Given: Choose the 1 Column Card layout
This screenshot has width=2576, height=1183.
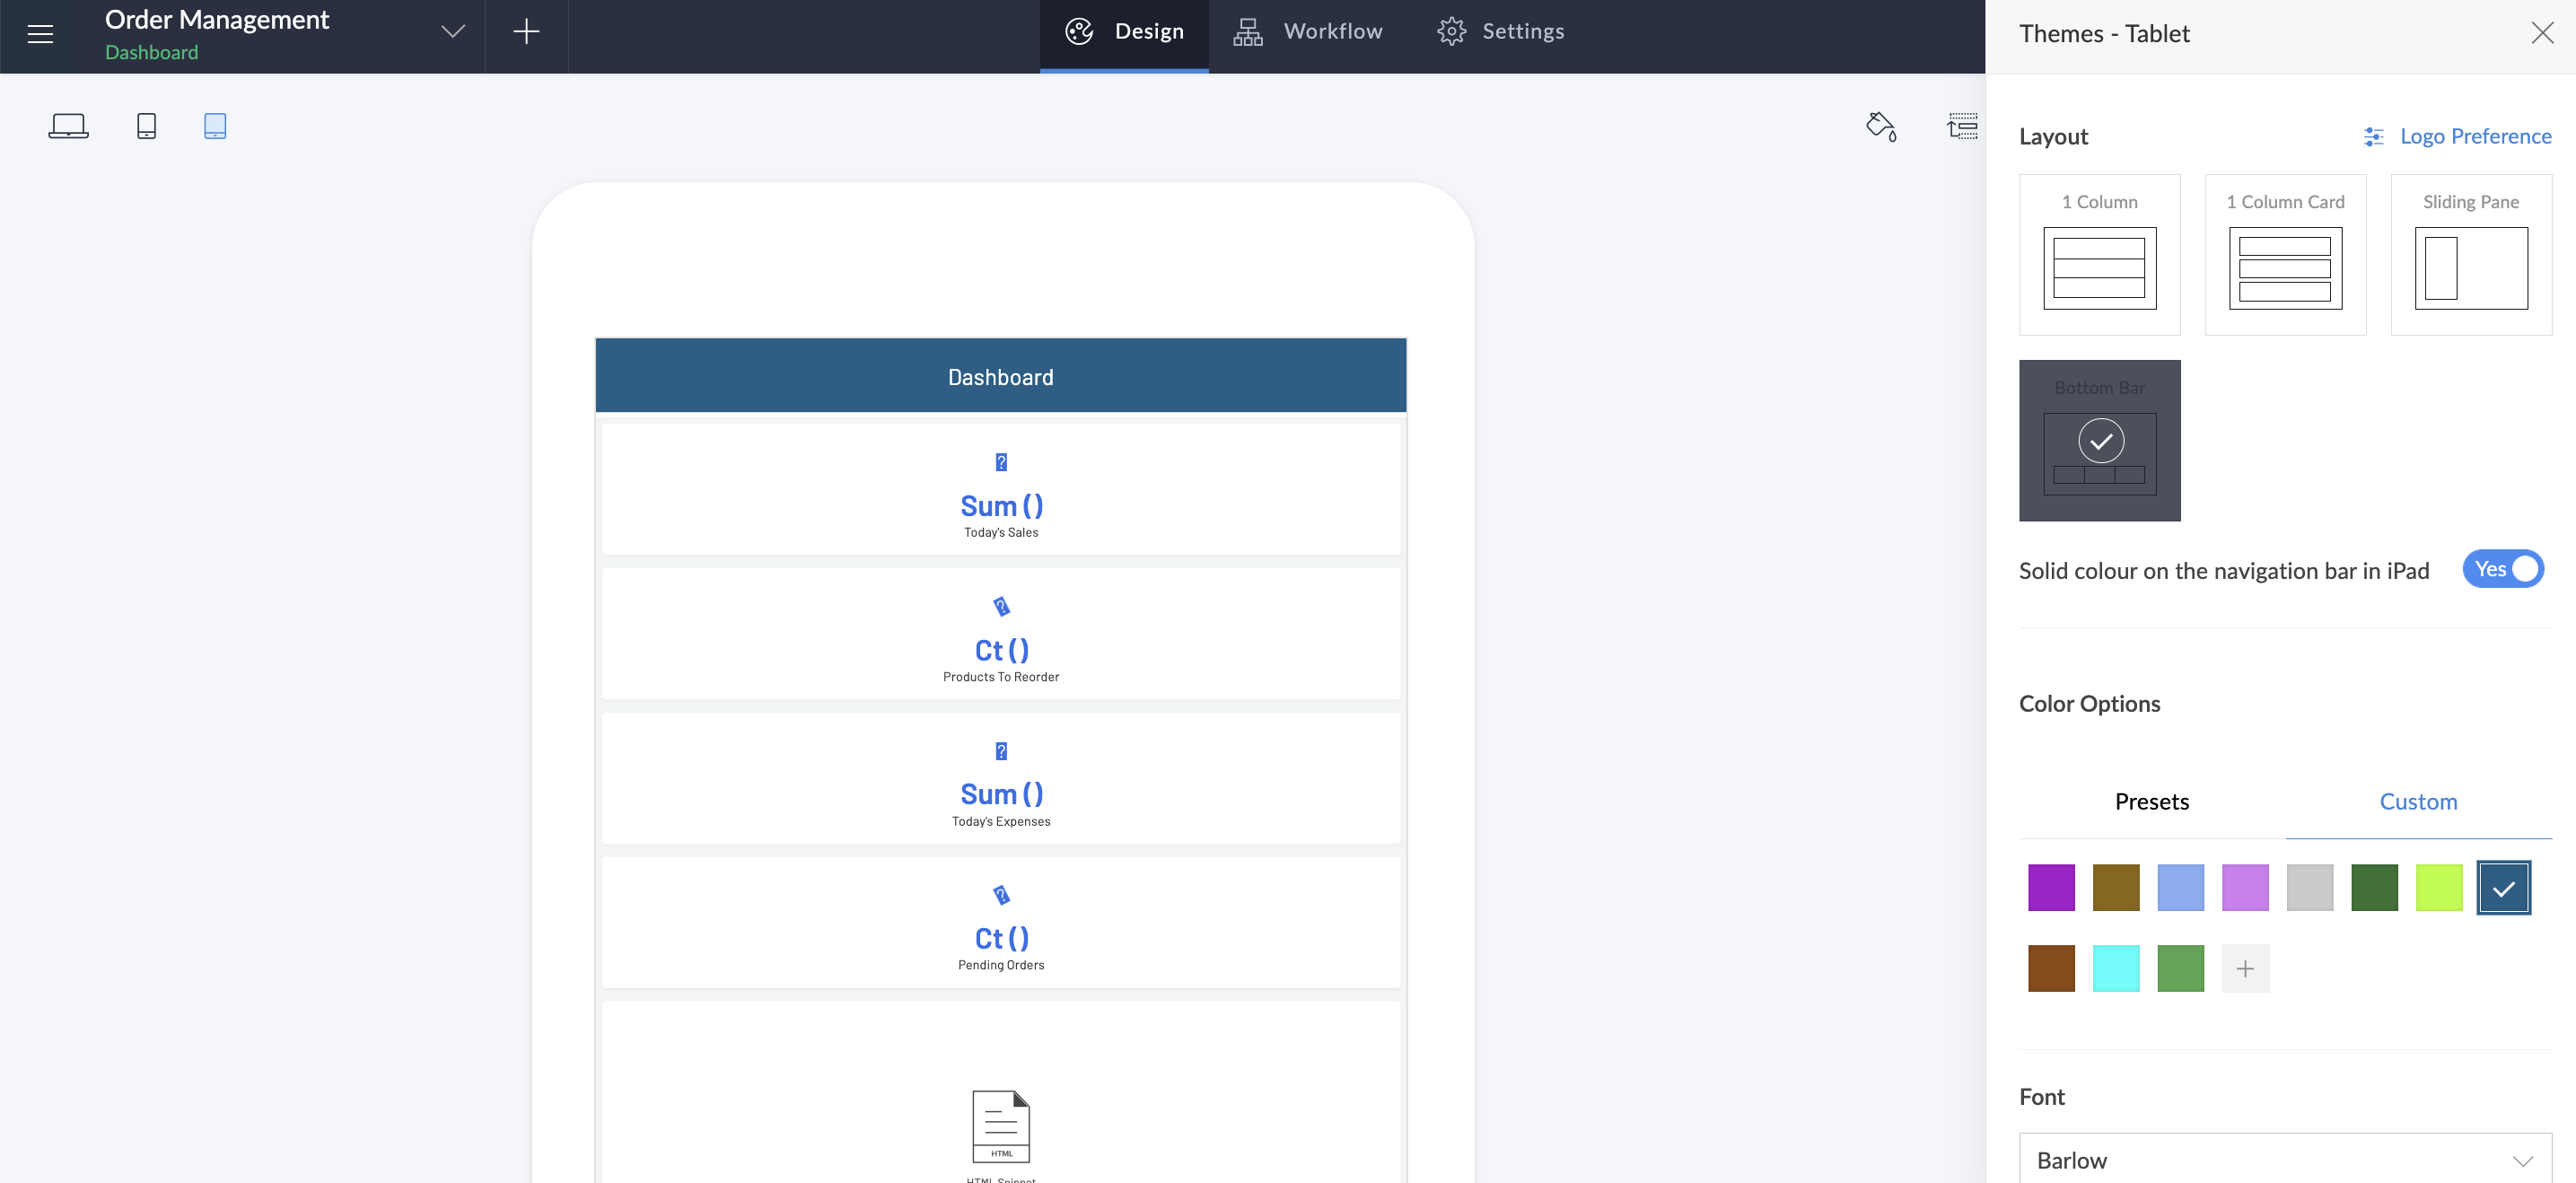Looking at the screenshot, I should pos(2285,254).
